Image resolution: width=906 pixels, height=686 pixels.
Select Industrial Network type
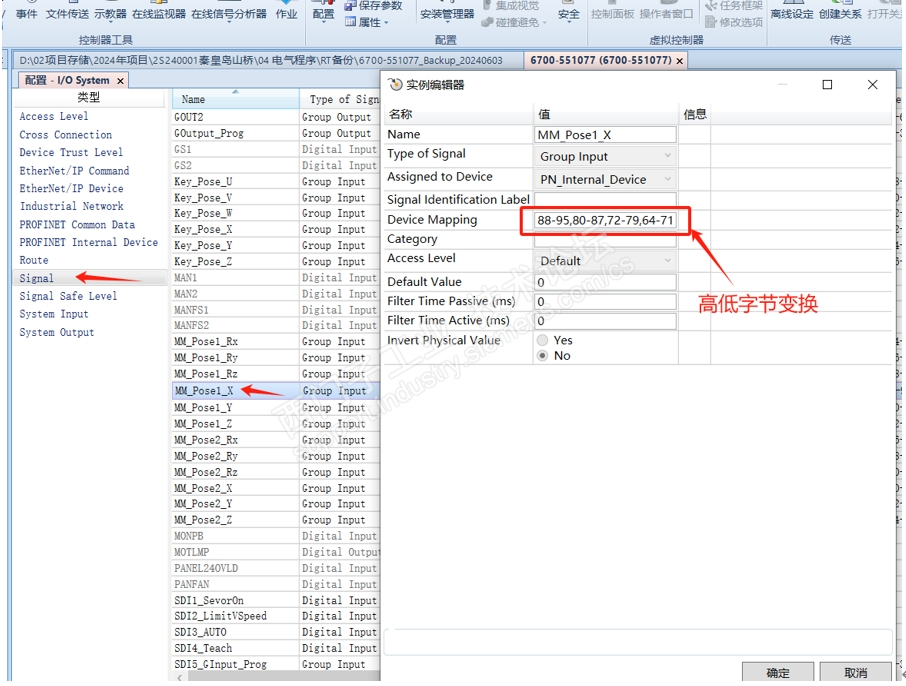tap(71, 206)
